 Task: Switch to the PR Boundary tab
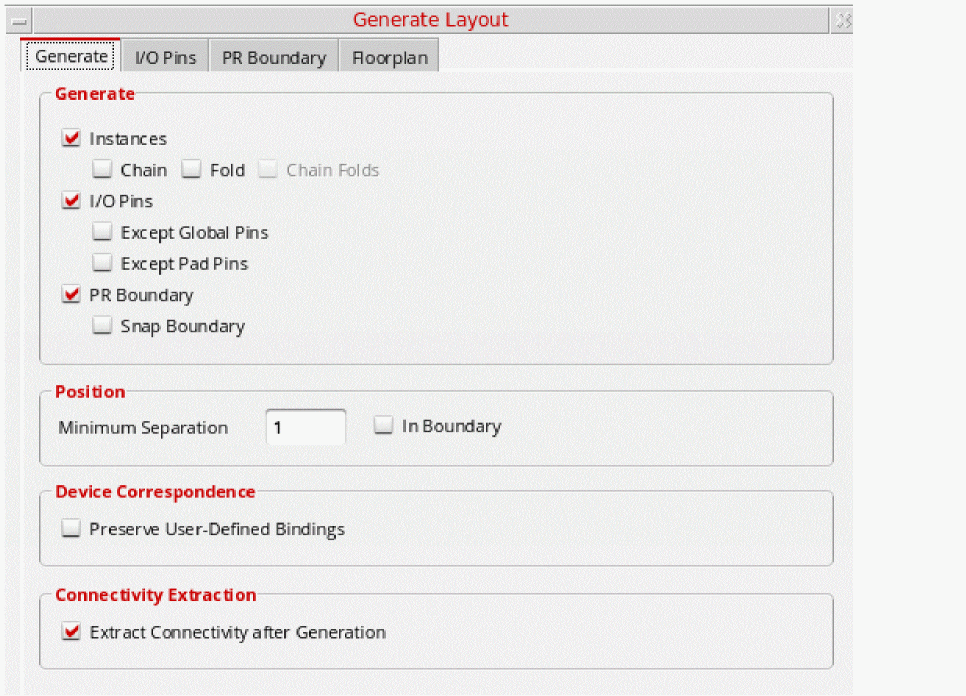tap(274, 58)
